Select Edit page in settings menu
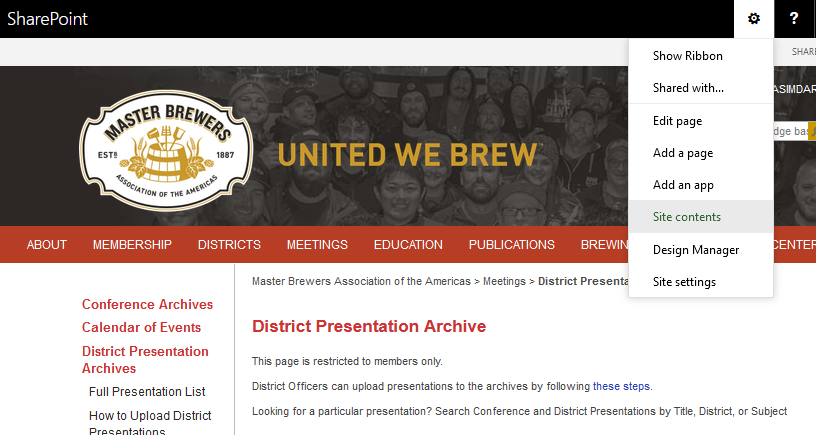This screenshot has height=435, width=816. tap(700, 121)
